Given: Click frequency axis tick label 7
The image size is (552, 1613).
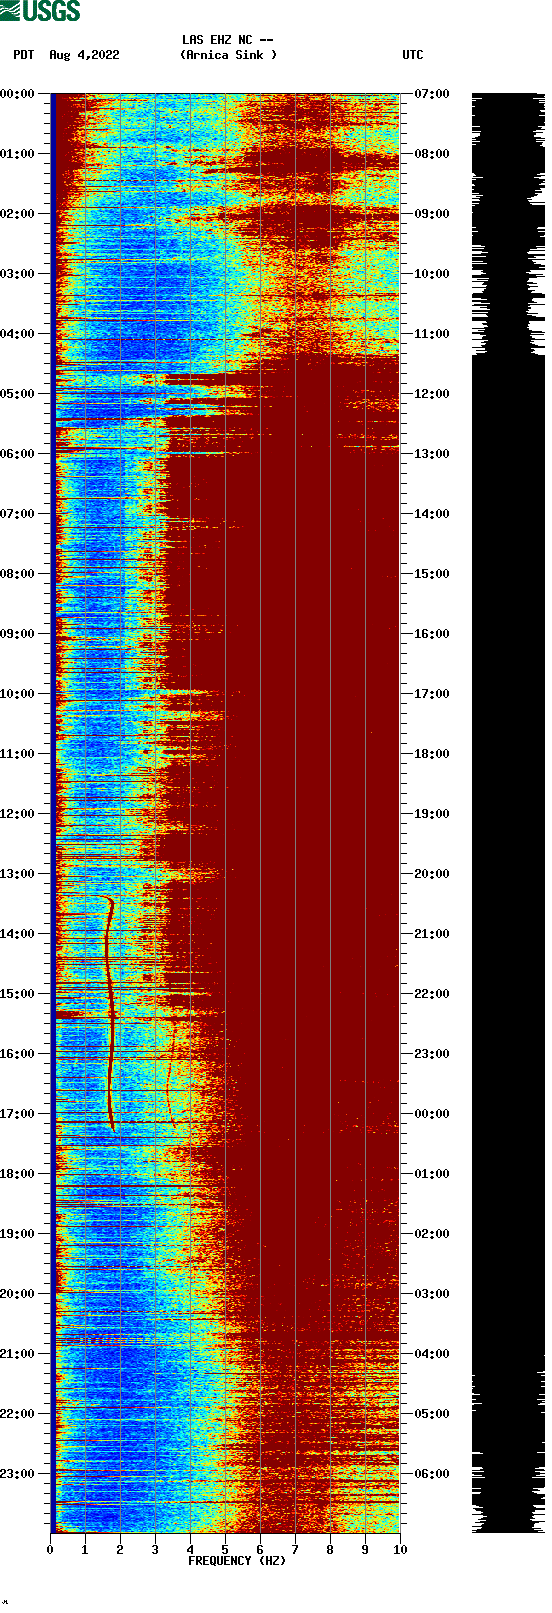Looking at the screenshot, I should pyautogui.click(x=295, y=1549).
